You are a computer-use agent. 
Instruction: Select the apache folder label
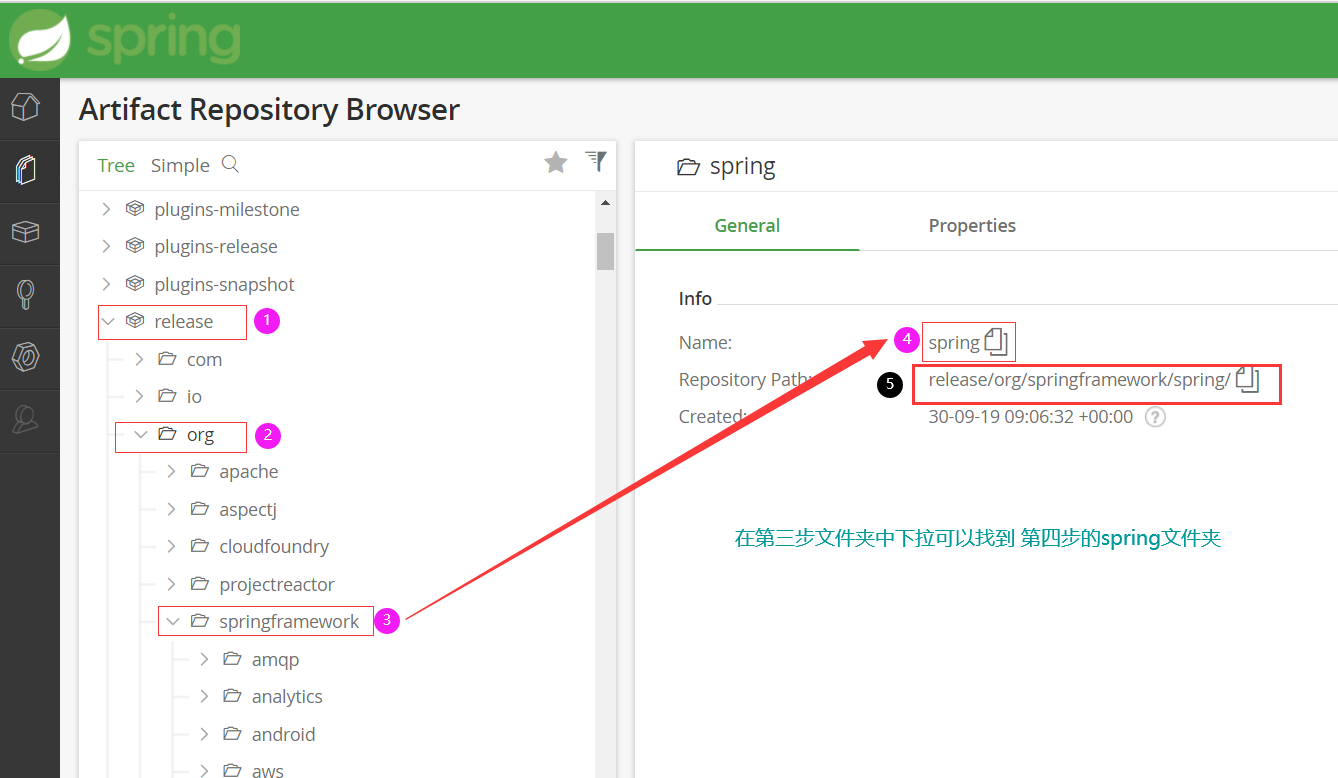click(x=249, y=471)
